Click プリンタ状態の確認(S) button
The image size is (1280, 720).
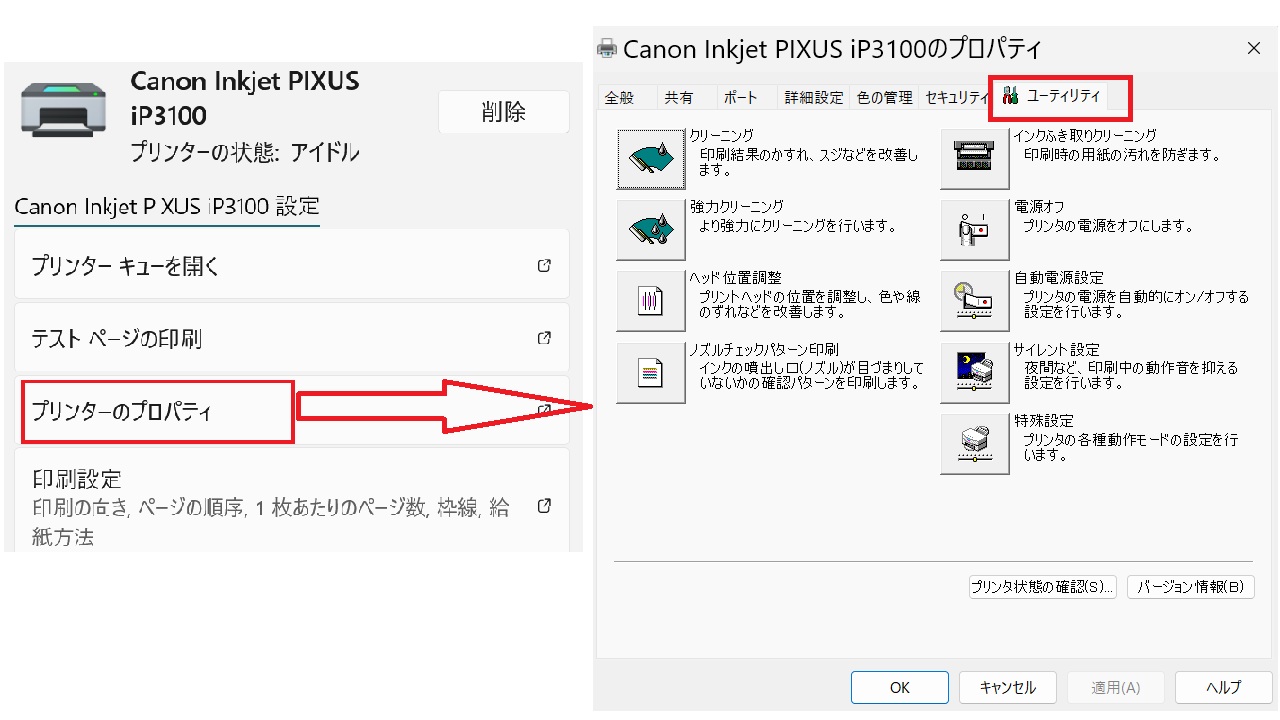(1042, 587)
